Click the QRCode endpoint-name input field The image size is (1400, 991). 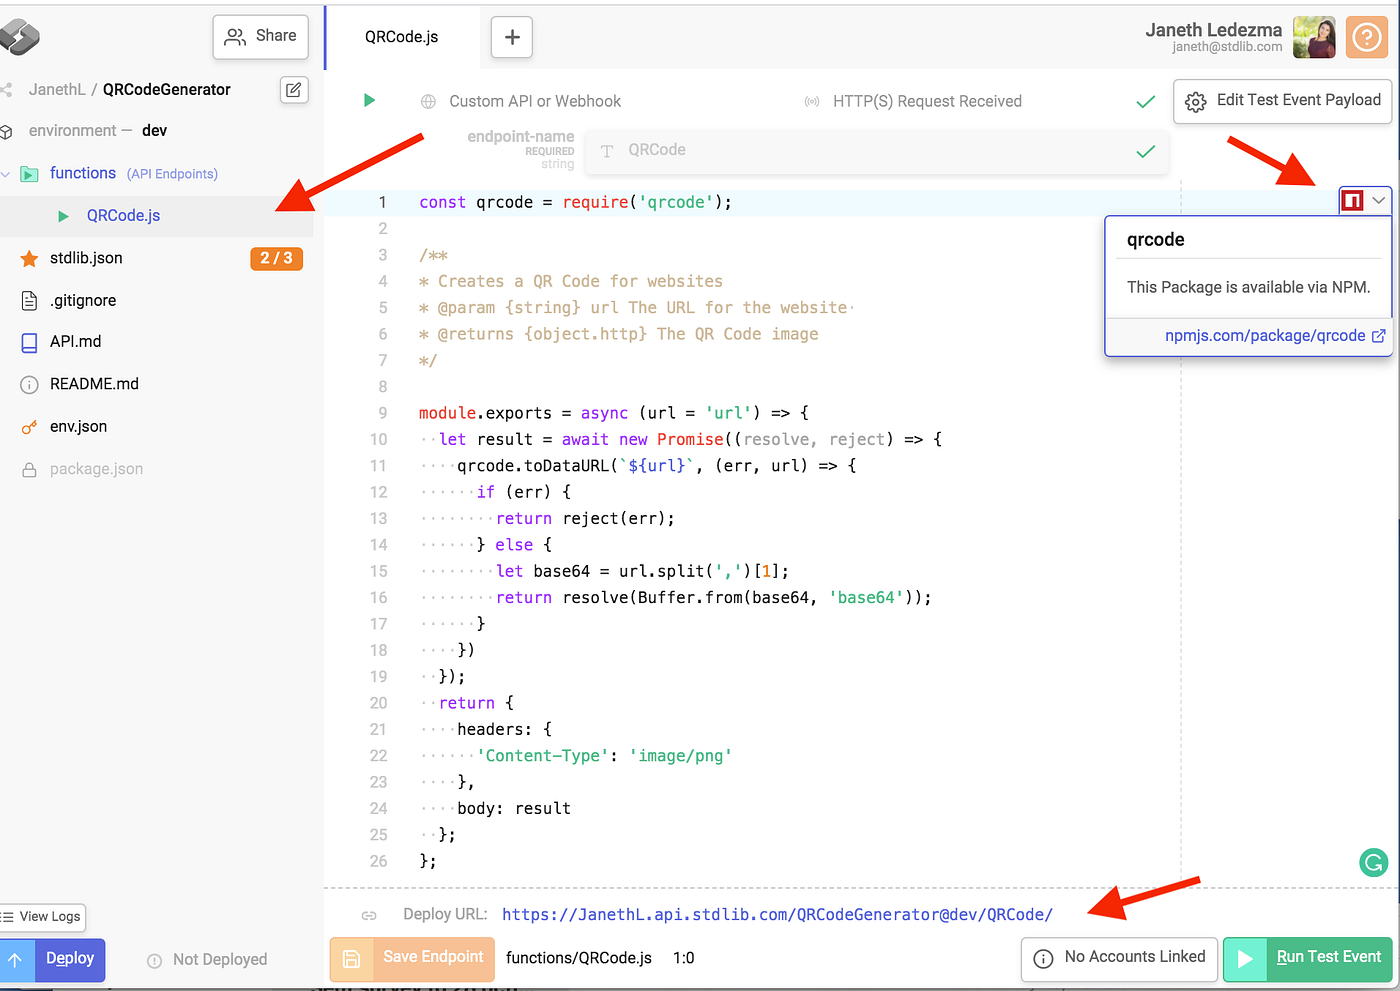[876, 151]
